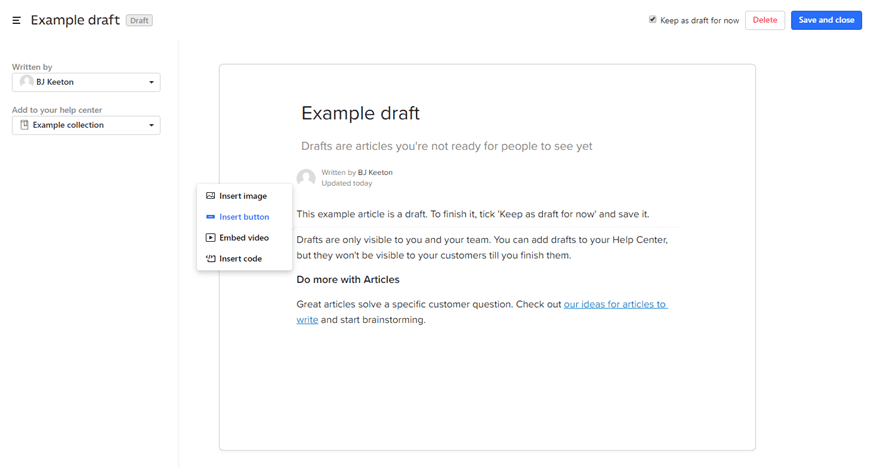Open the Example collection dropdown arrow
Screen dimensions: 880x468
pos(151,125)
